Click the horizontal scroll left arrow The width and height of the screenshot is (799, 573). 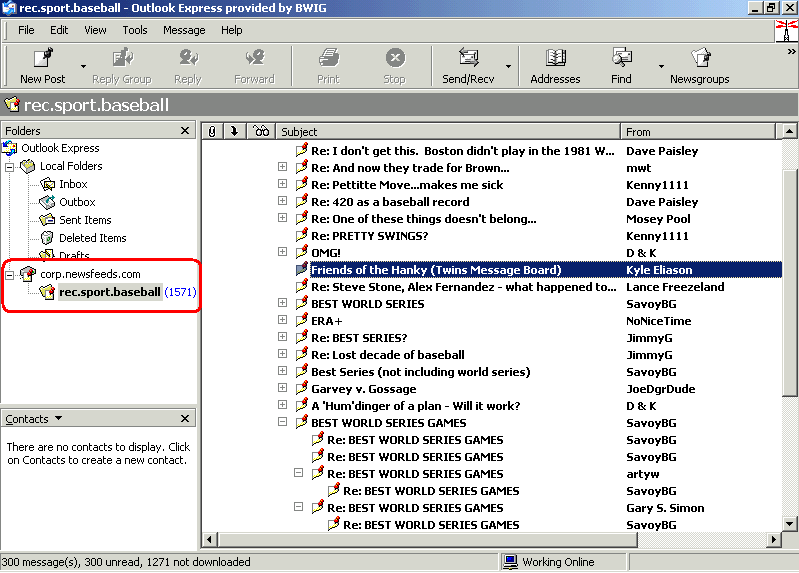click(209, 539)
